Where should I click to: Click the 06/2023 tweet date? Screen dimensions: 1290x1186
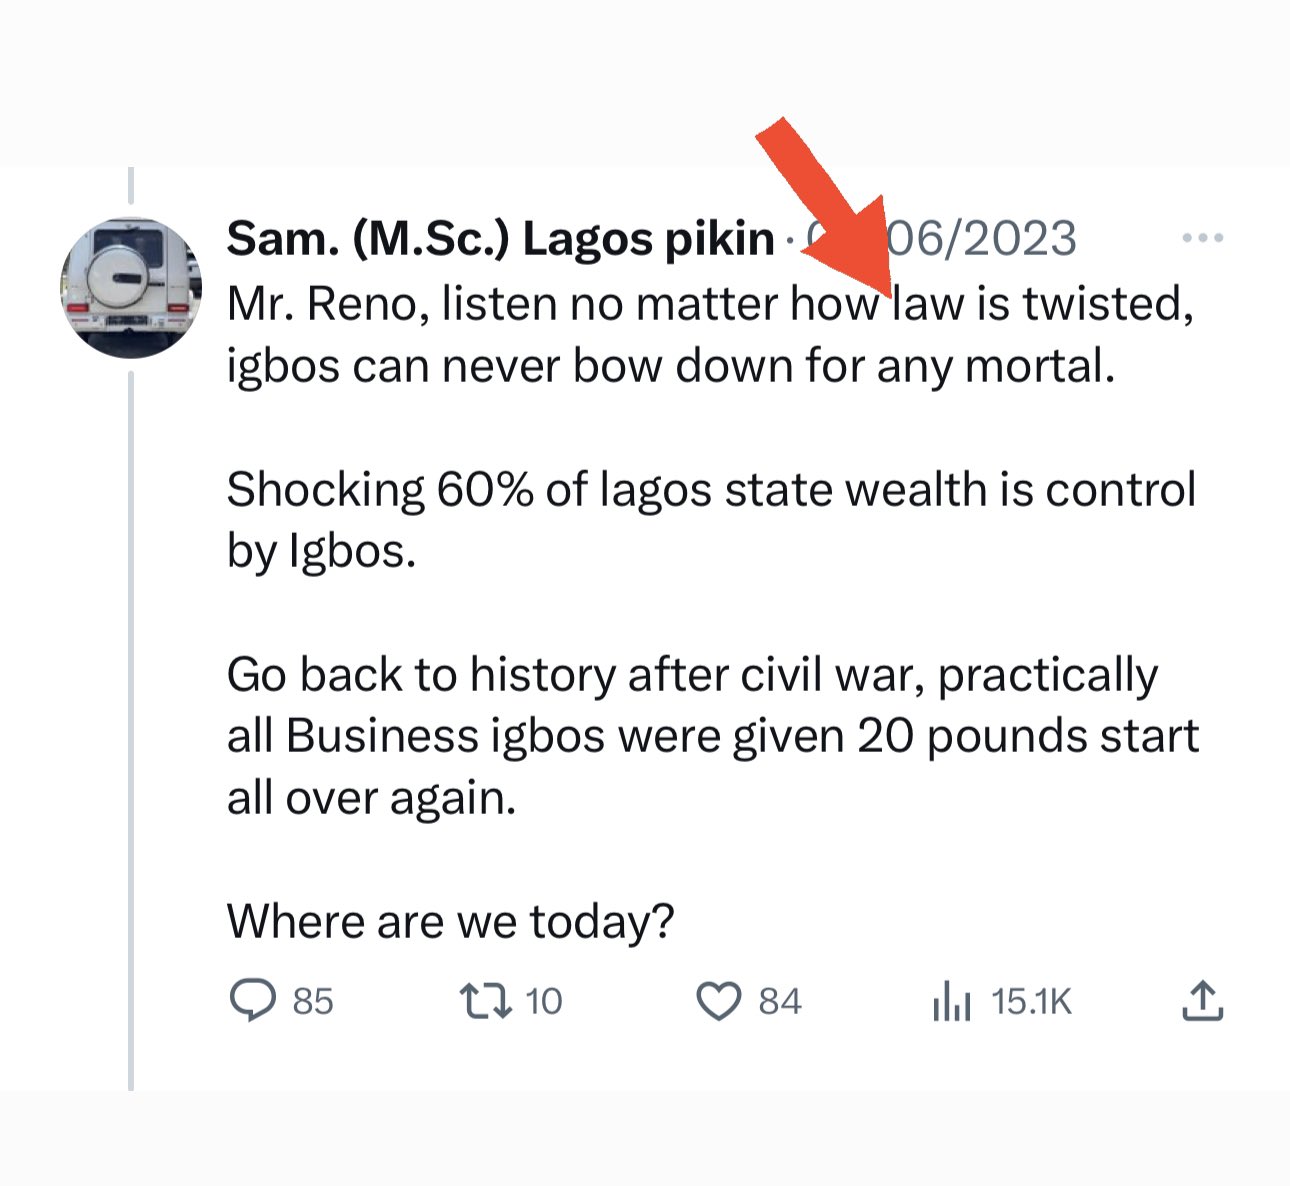980,238
